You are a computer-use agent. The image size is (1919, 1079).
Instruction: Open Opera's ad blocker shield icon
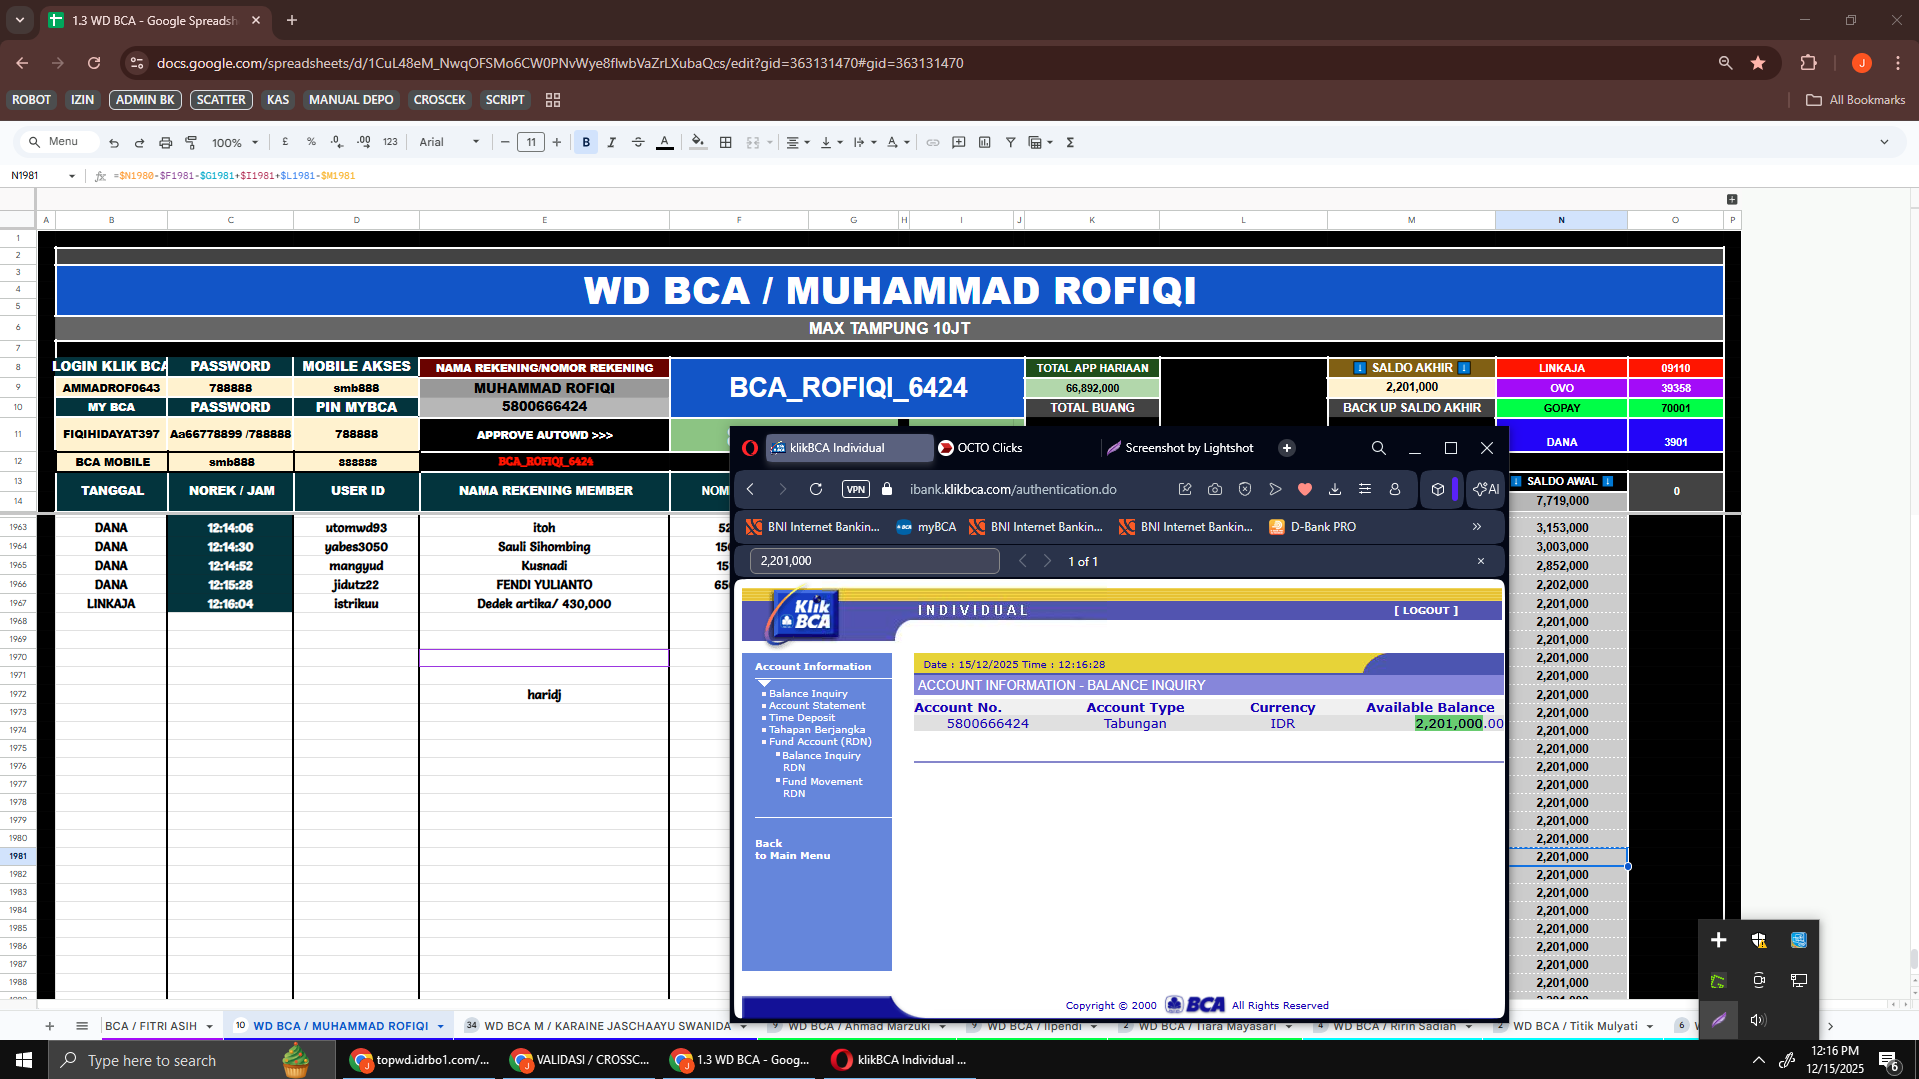1245,489
